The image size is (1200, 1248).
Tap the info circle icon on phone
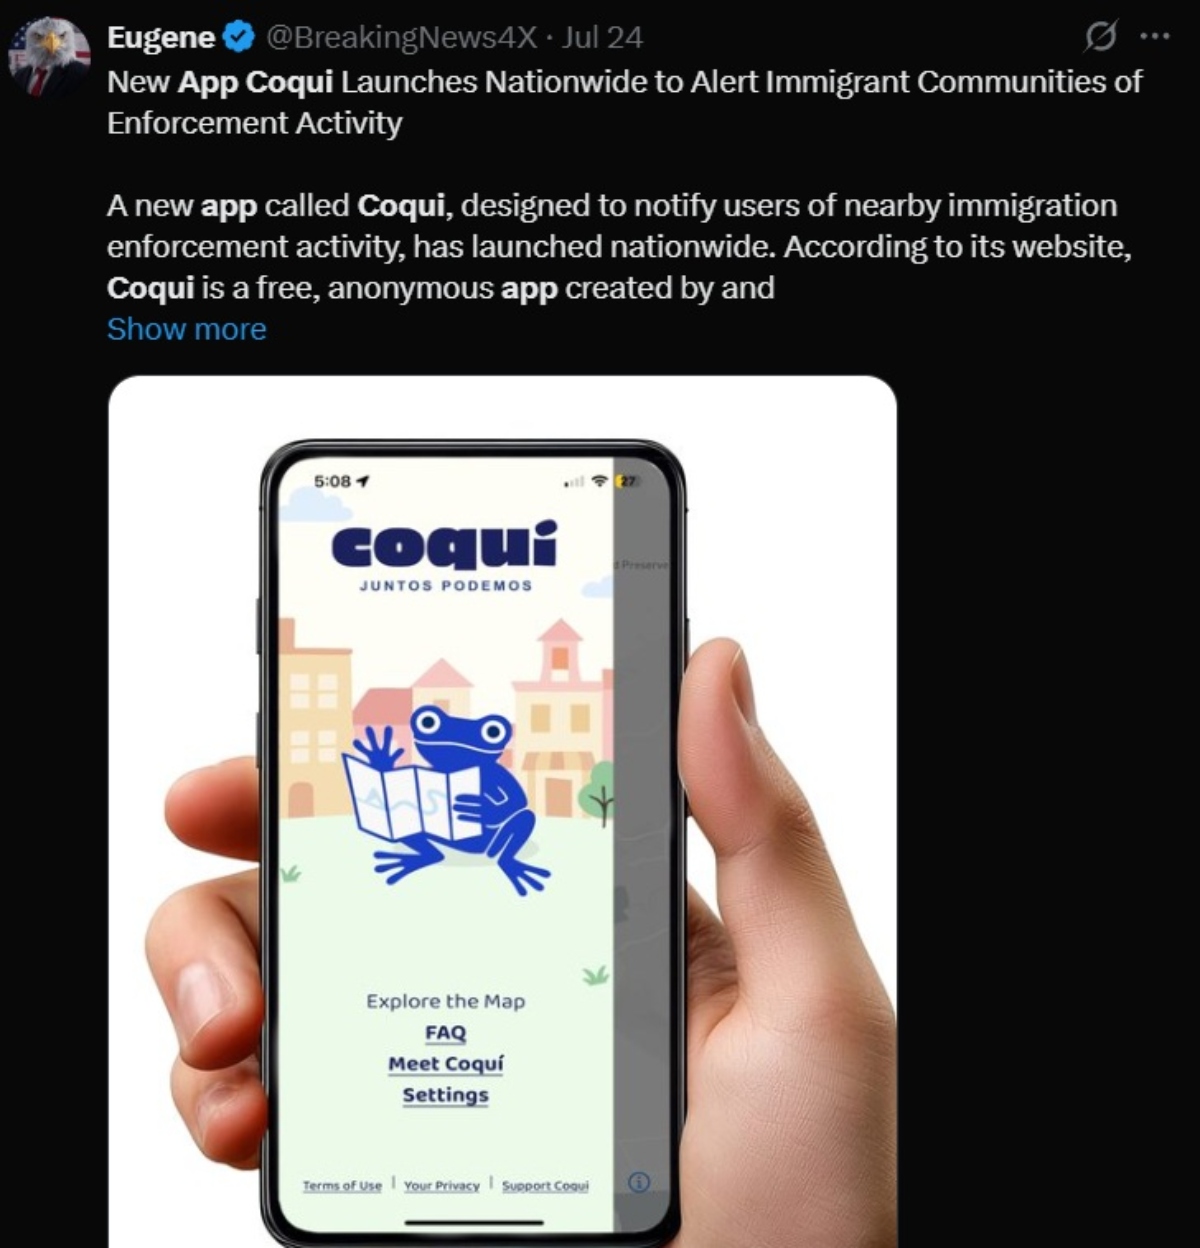(639, 1182)
